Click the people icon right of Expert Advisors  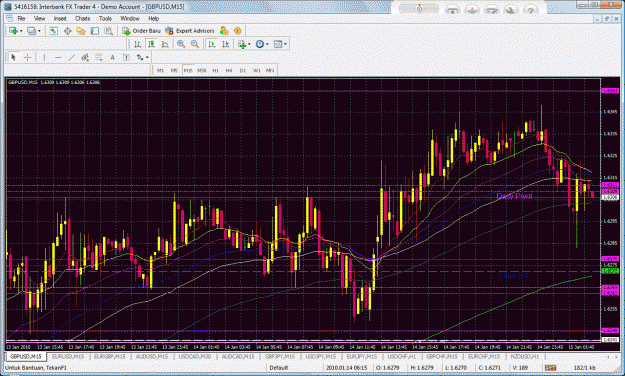point(224,31)
